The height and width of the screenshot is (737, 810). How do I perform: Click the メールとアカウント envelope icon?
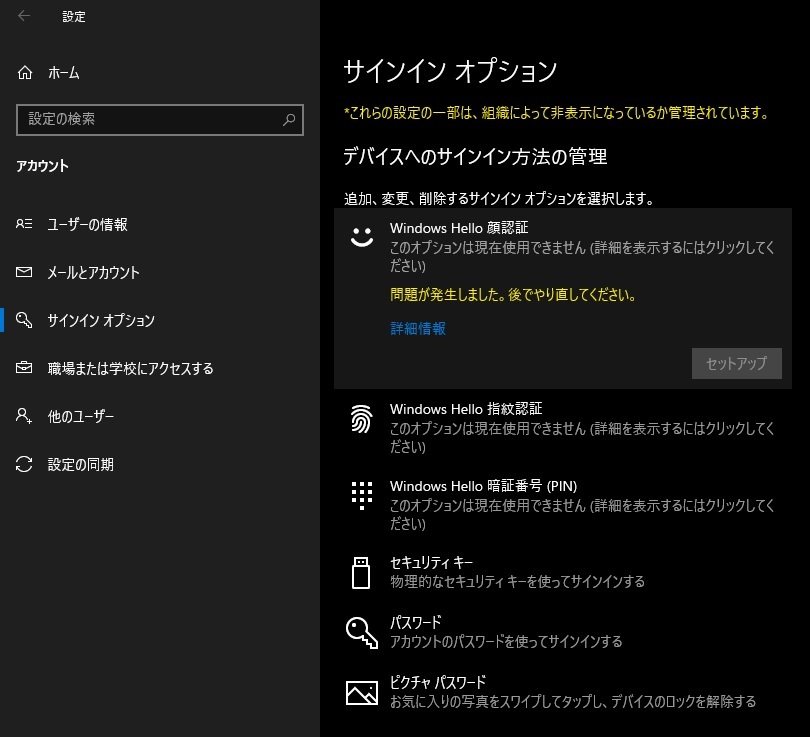24,272
